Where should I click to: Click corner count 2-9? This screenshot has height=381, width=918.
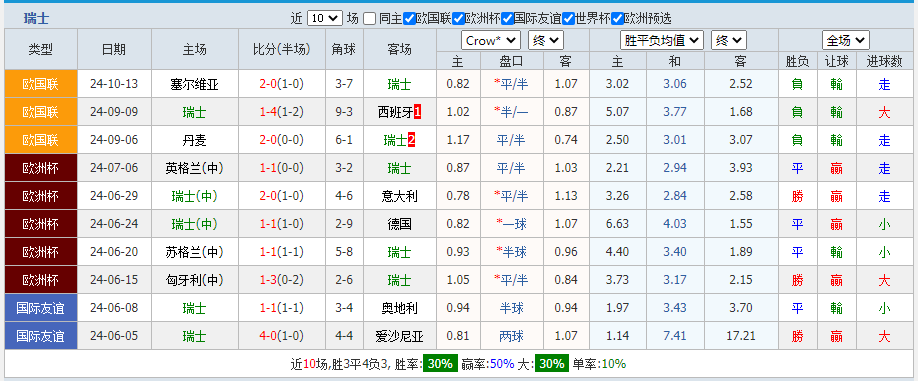[344, 224]
